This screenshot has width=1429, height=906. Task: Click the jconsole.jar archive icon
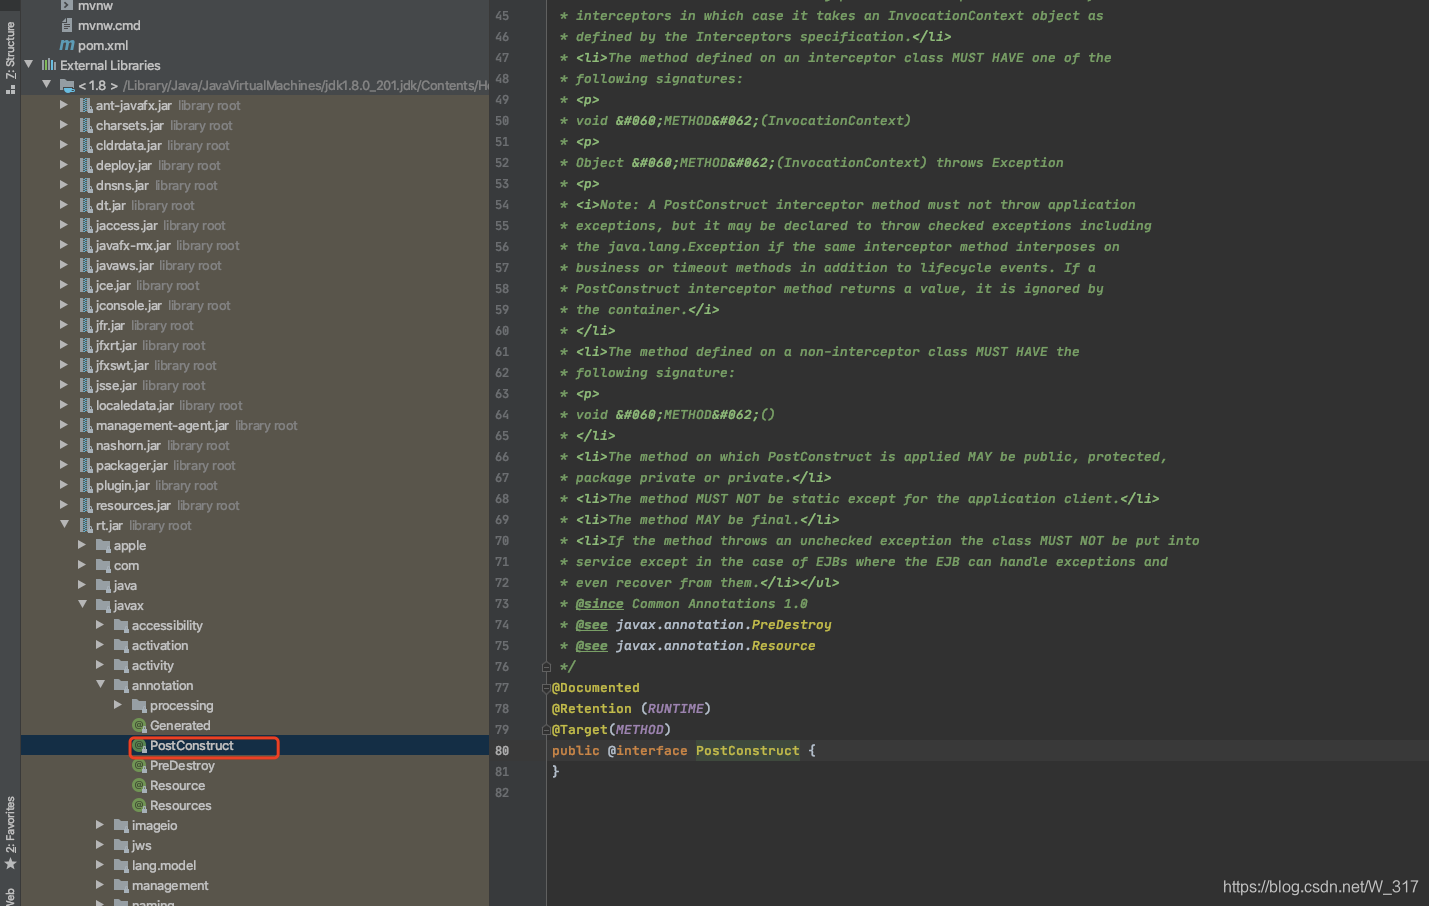coord(86,305)
